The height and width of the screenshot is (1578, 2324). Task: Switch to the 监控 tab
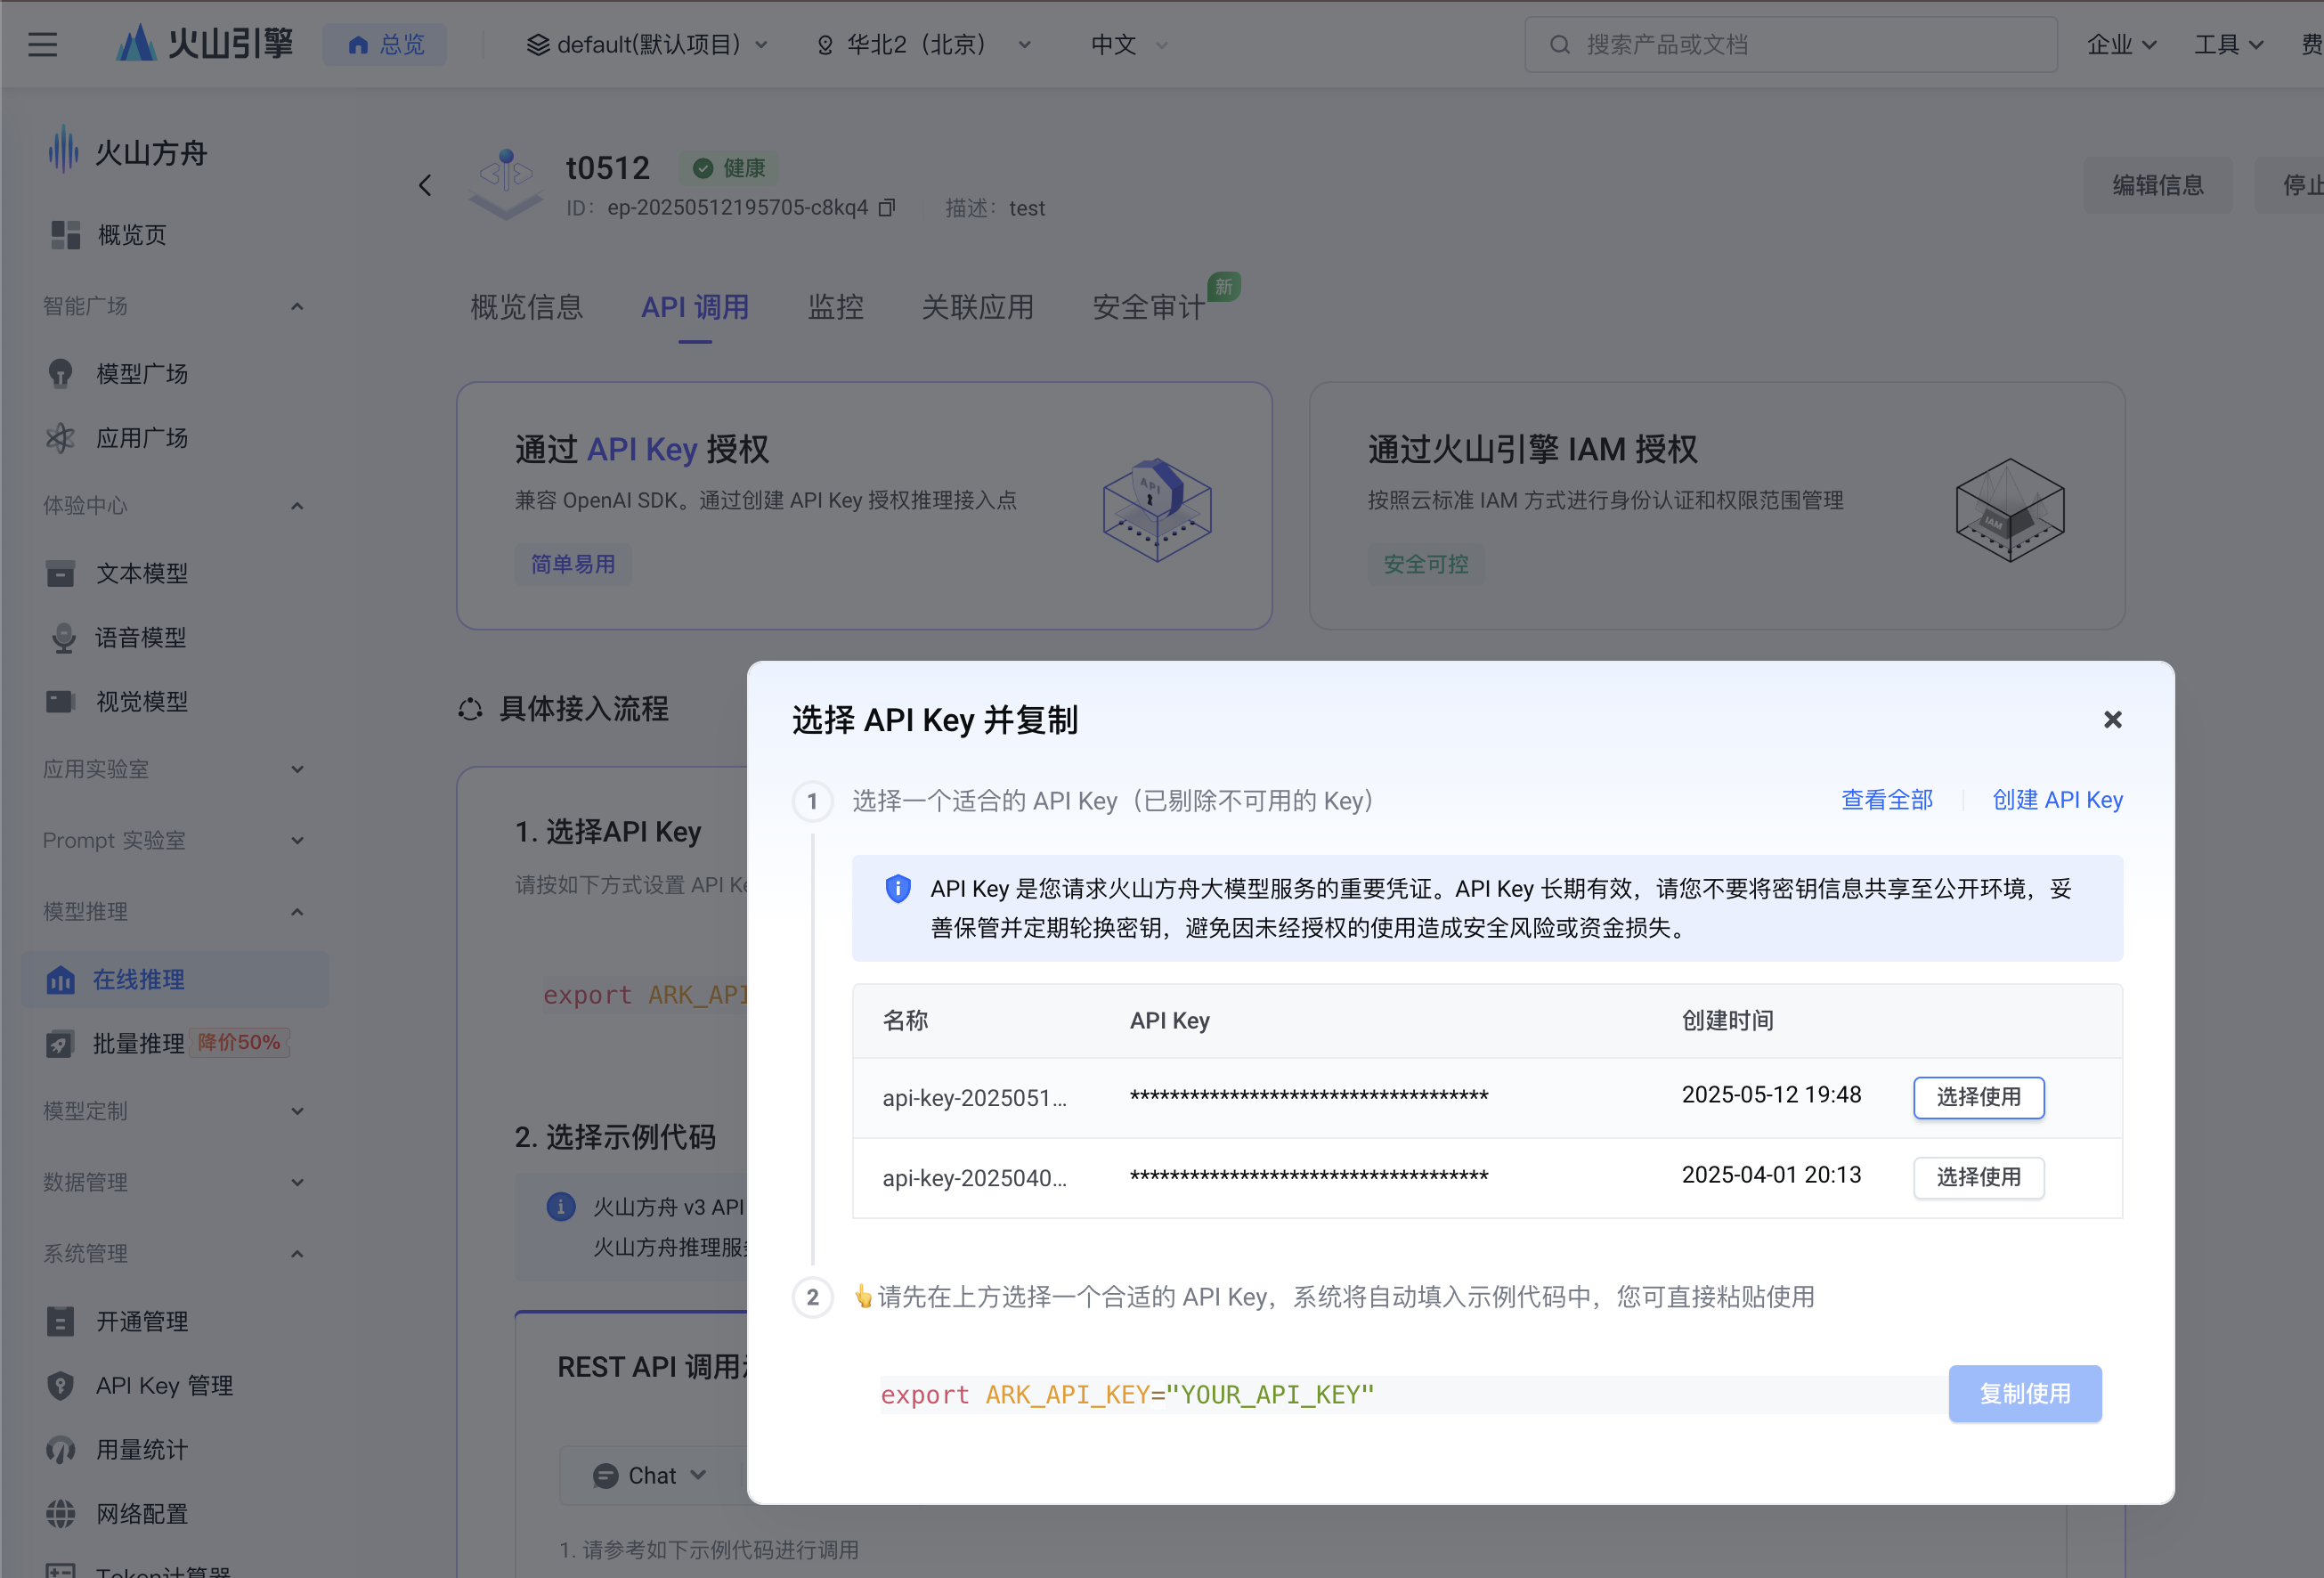835,307
